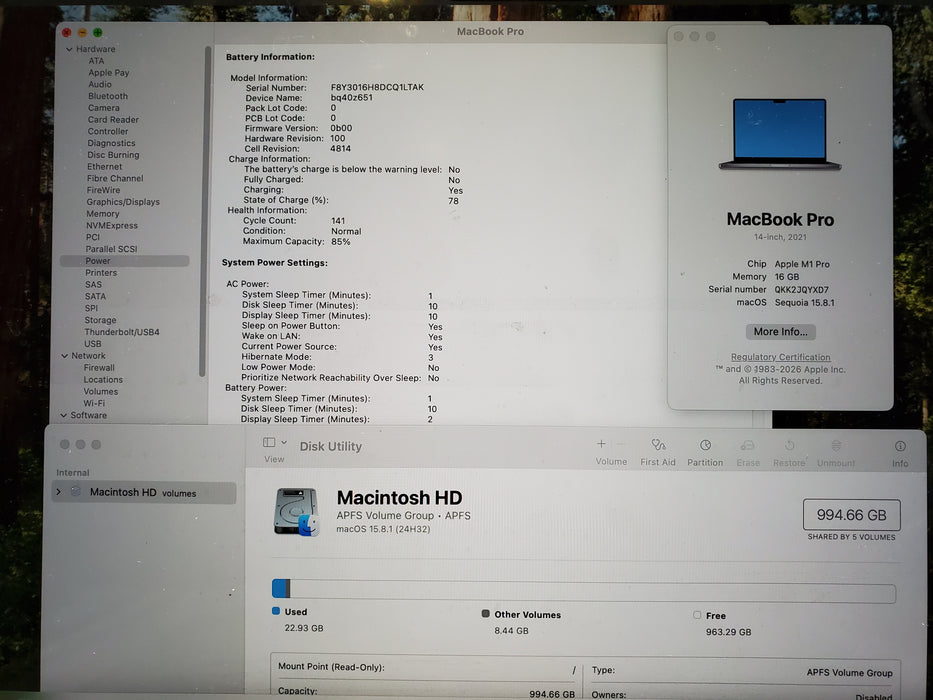Click the Macintosh HD drive icon
Screen dimensions: 933x700
296,512
